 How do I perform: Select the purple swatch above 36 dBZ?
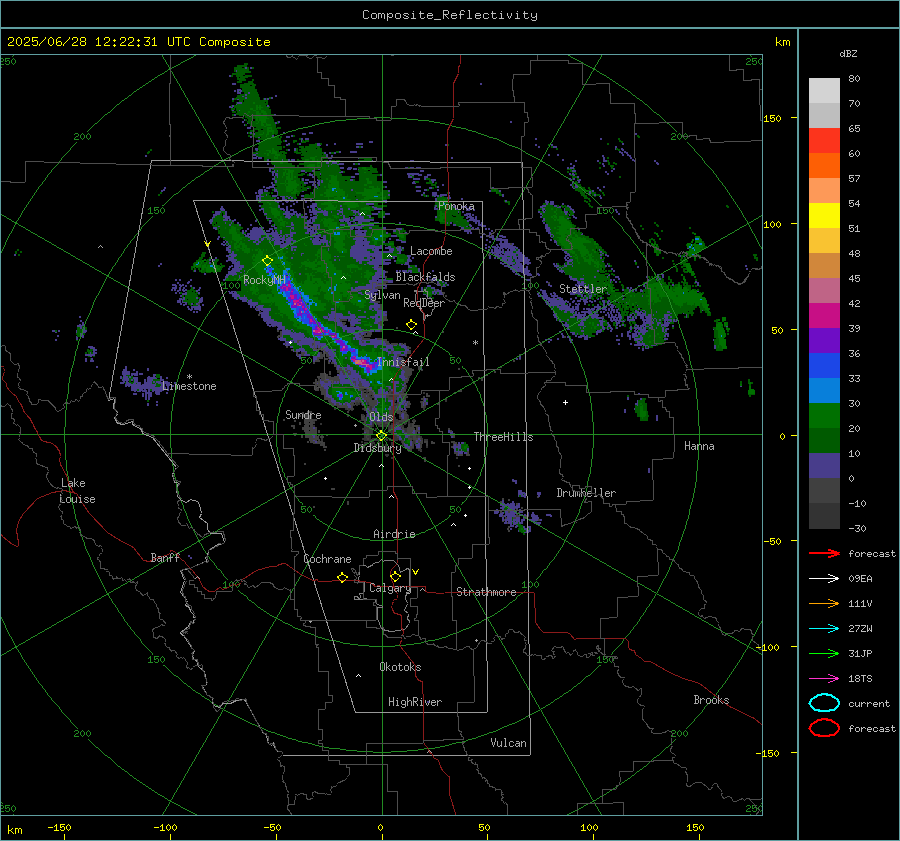pyautogui.click(x=824, y=340)
